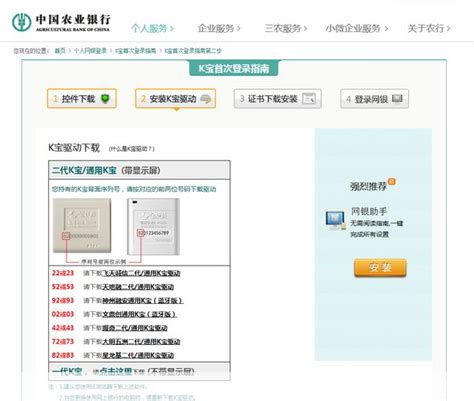Expand the 个人服务 menu arrow

pyautogui.click(x=172, y=29)
